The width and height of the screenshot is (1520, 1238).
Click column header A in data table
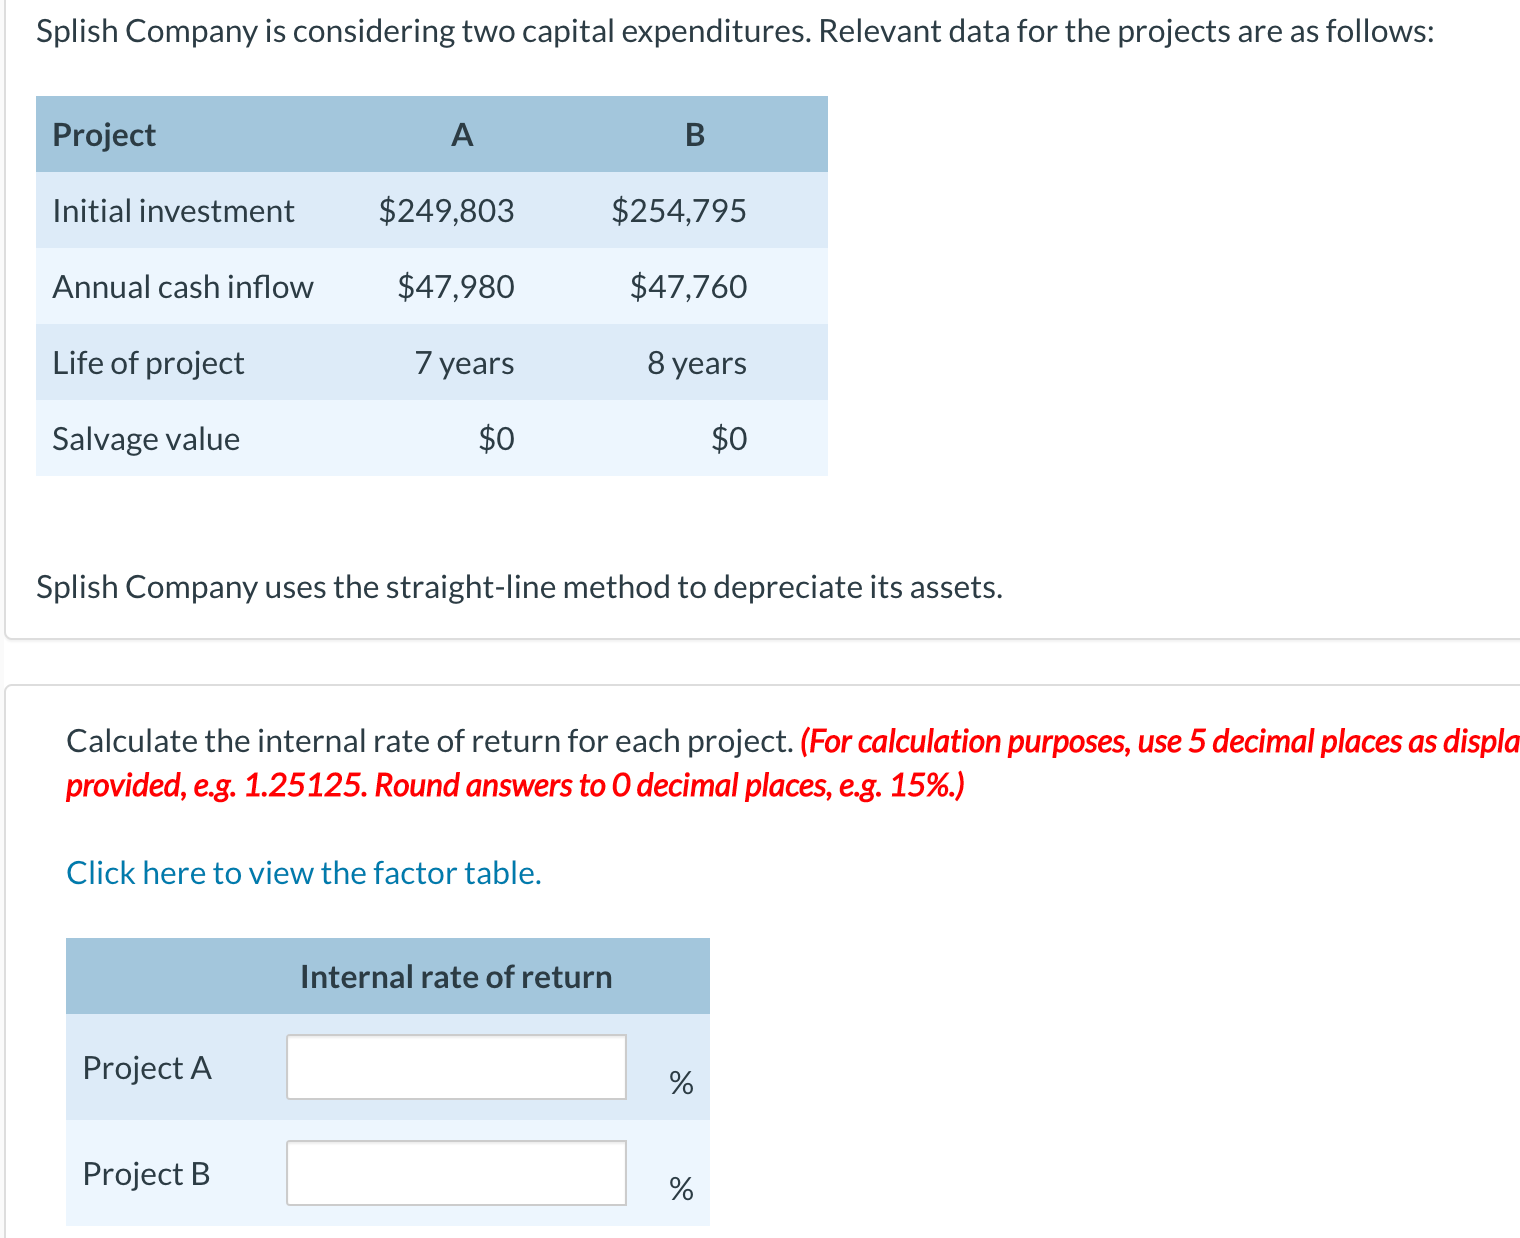(x=461, y=134)
